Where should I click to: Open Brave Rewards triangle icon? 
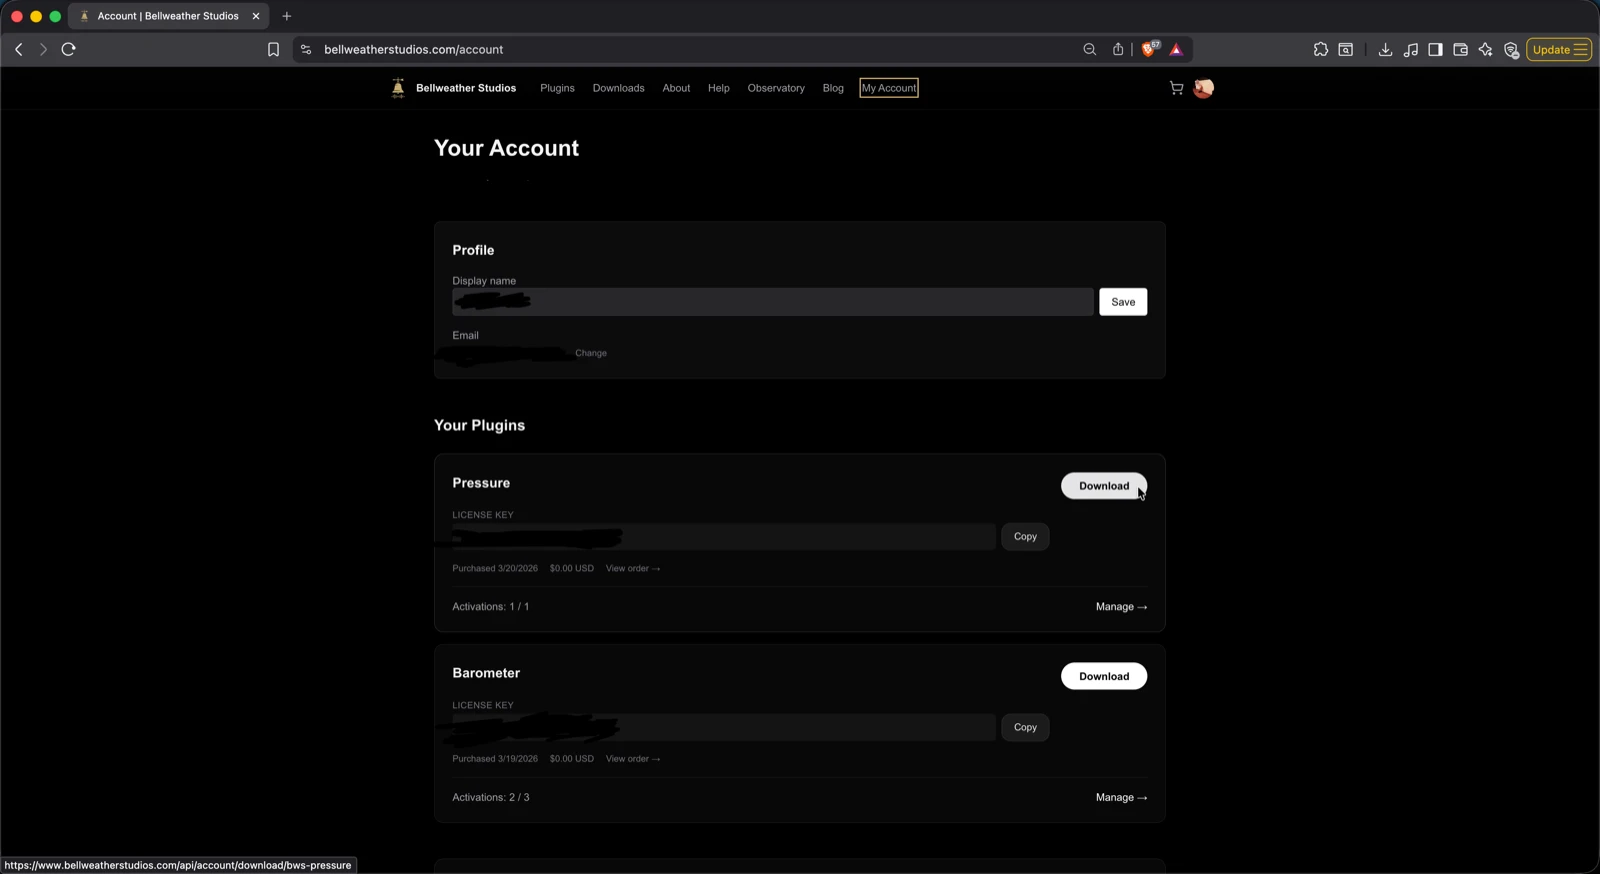(x=1177, y=49)
